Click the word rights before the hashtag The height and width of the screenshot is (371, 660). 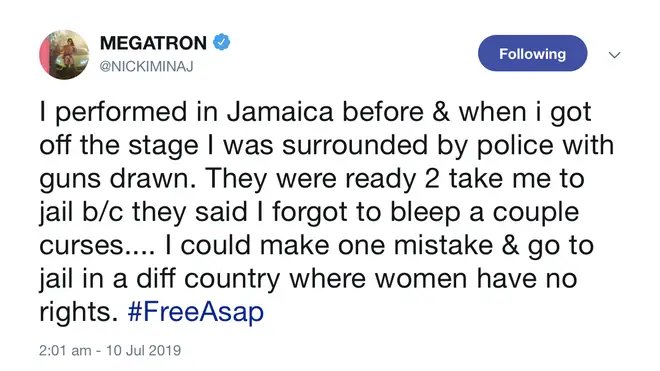click(x=76, y=312)
